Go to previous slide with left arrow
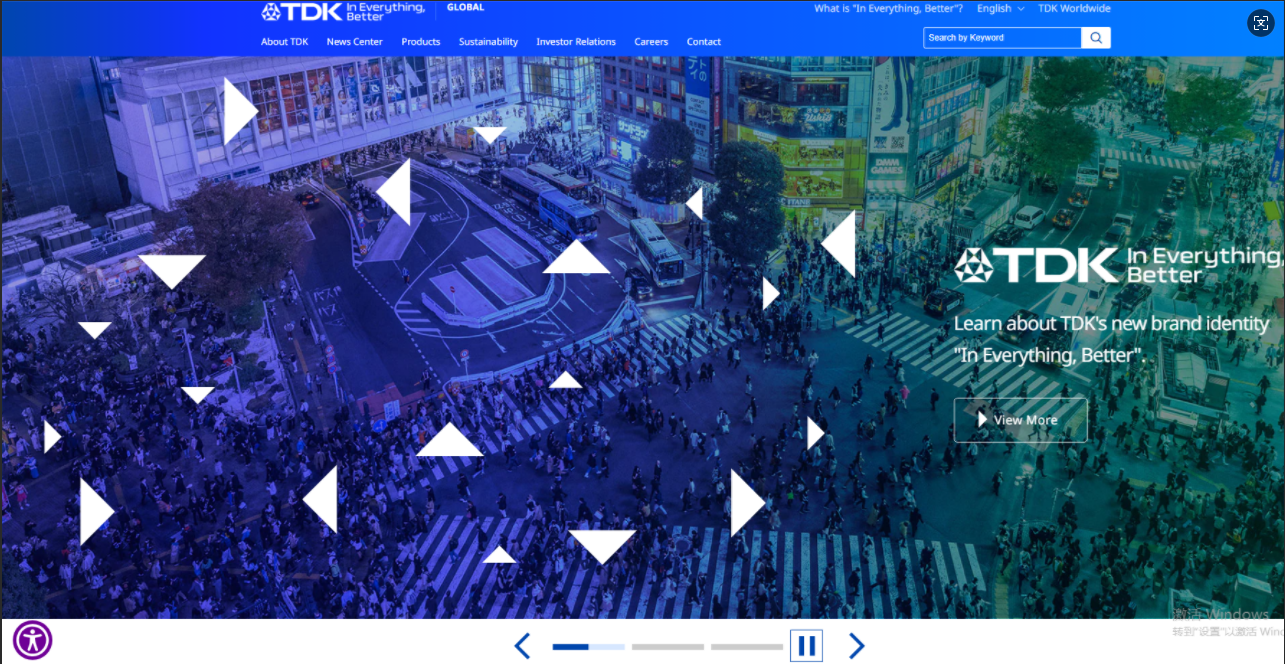The width and height of the screenshot is (1285, 664). [x=522, y=646]
